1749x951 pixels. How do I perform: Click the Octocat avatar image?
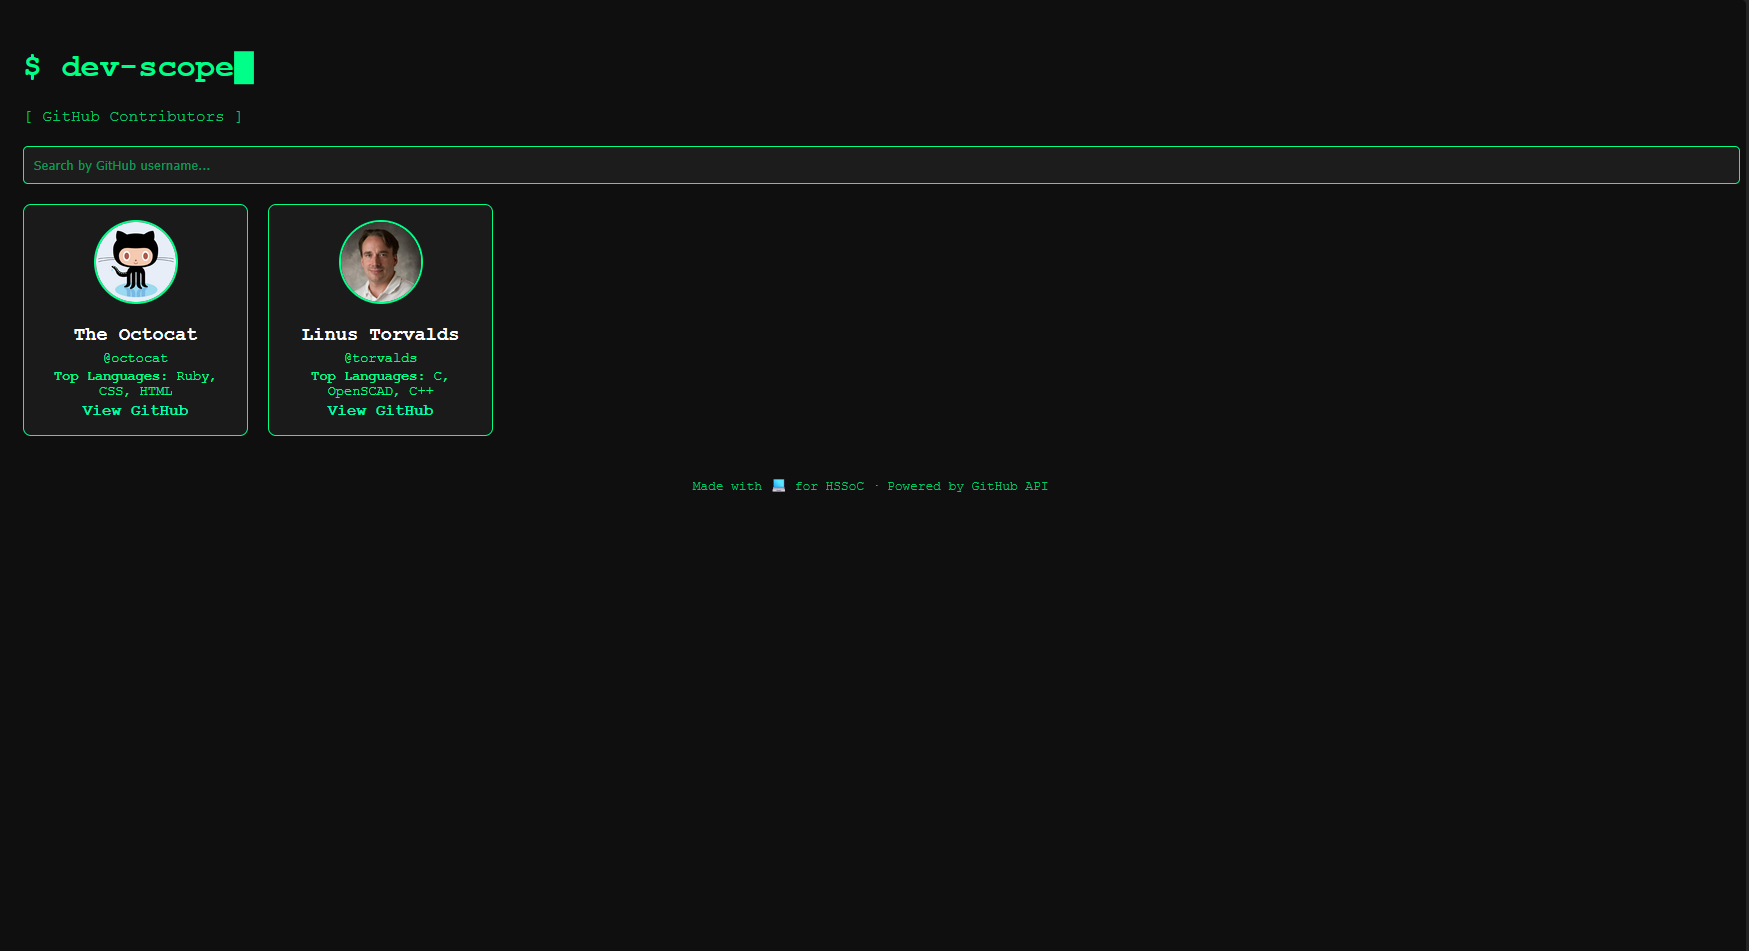[x=136, y=262]
